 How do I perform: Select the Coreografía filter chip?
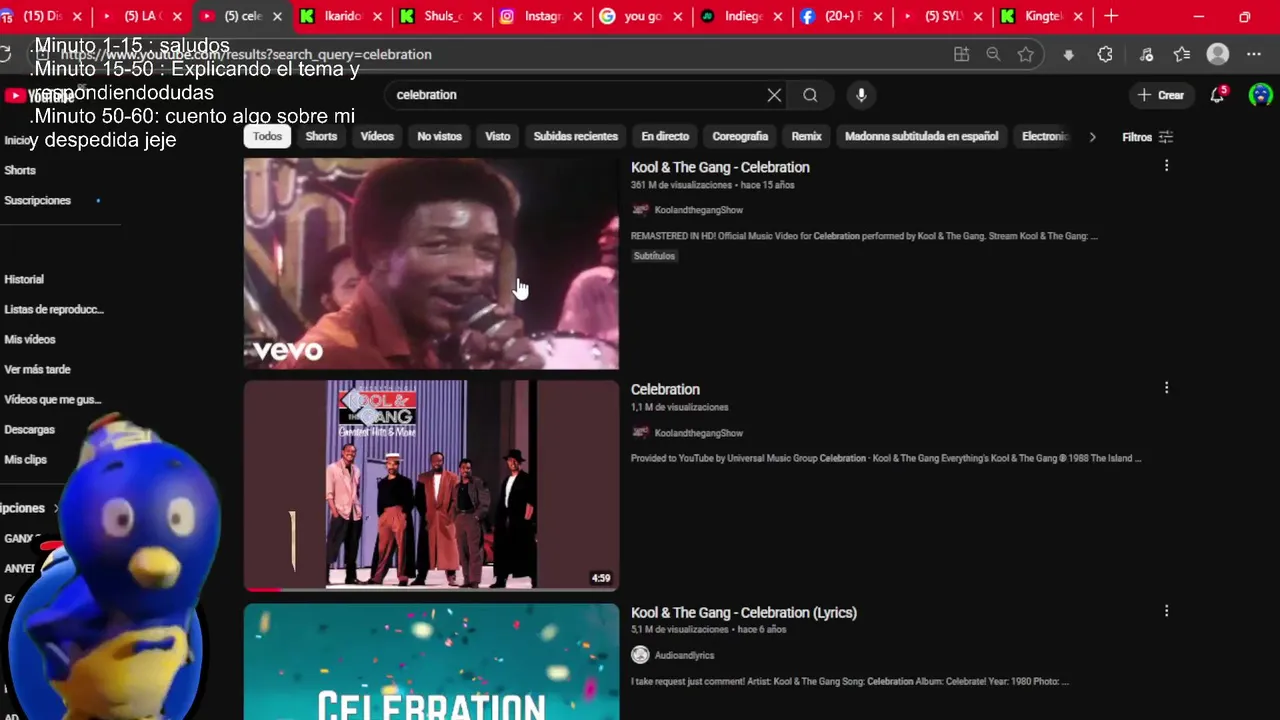click(740, 136)
